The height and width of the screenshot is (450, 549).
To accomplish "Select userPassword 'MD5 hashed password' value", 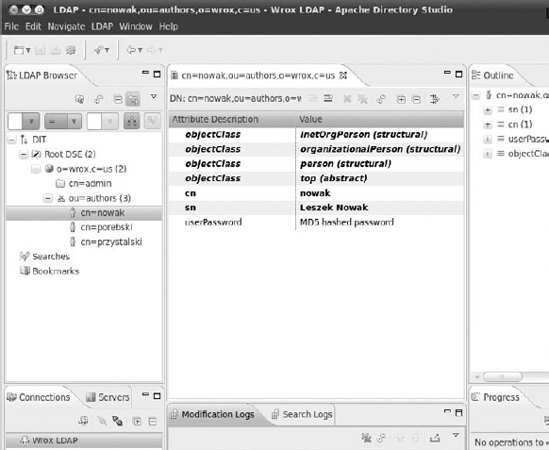I will click(x=347, y=222).
